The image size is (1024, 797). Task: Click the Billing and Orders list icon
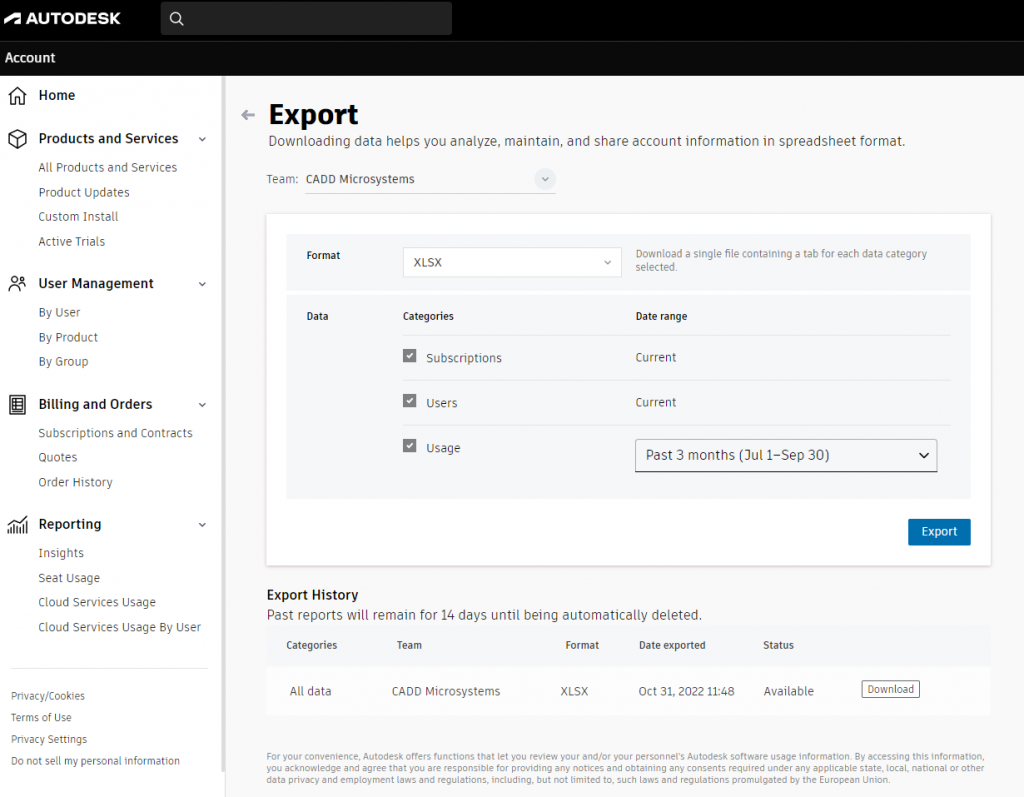coord(18,404)
